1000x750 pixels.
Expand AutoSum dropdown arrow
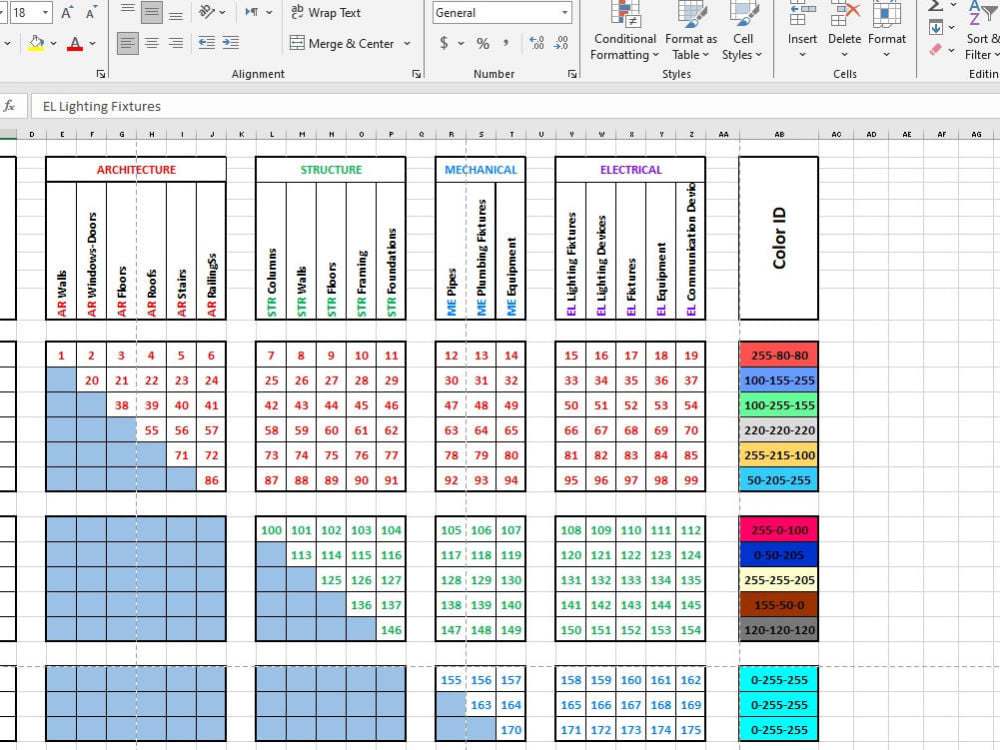point(953,5)
